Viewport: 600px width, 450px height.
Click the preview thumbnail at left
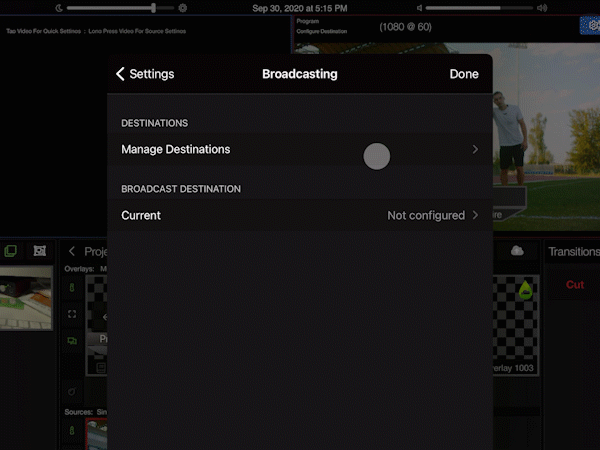click(25, 300)
